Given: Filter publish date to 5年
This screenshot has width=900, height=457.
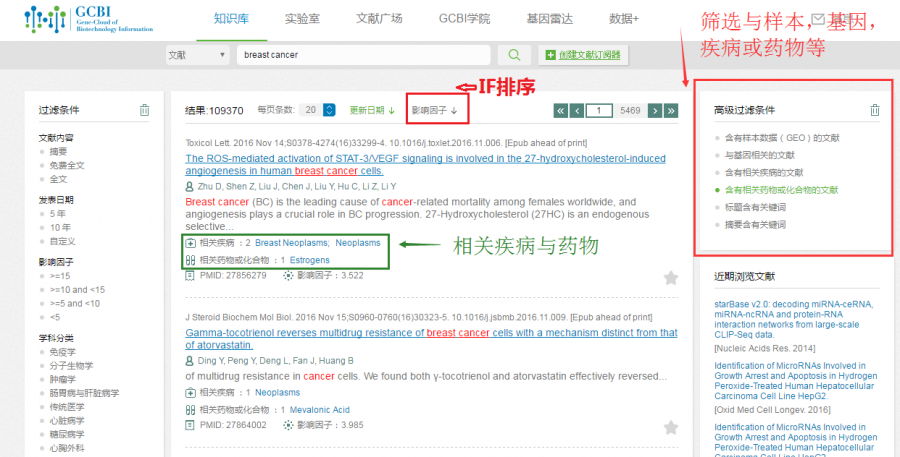Looking at the screenshot, I should 57,214.
